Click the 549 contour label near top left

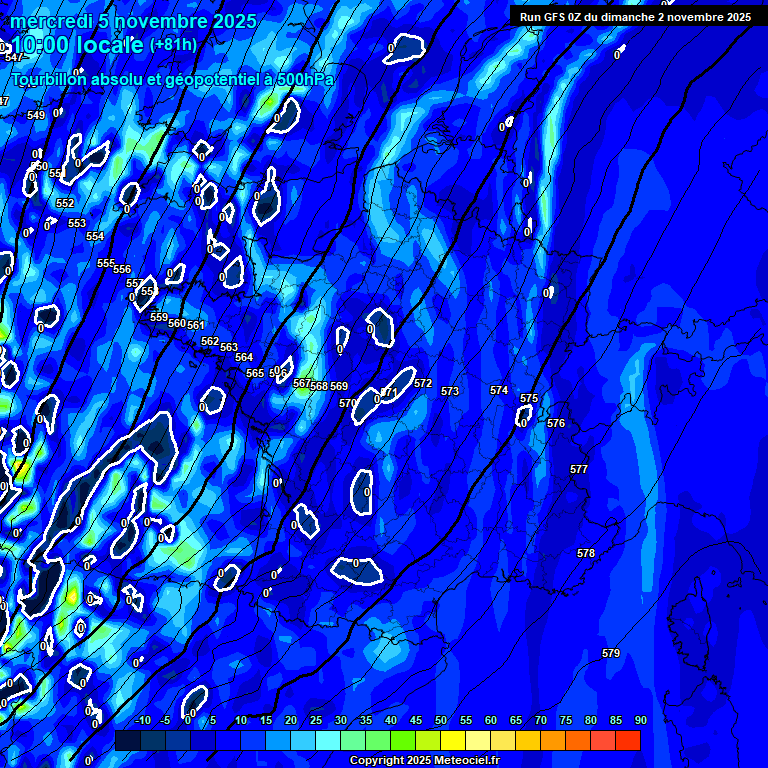[x=36, y=115]
